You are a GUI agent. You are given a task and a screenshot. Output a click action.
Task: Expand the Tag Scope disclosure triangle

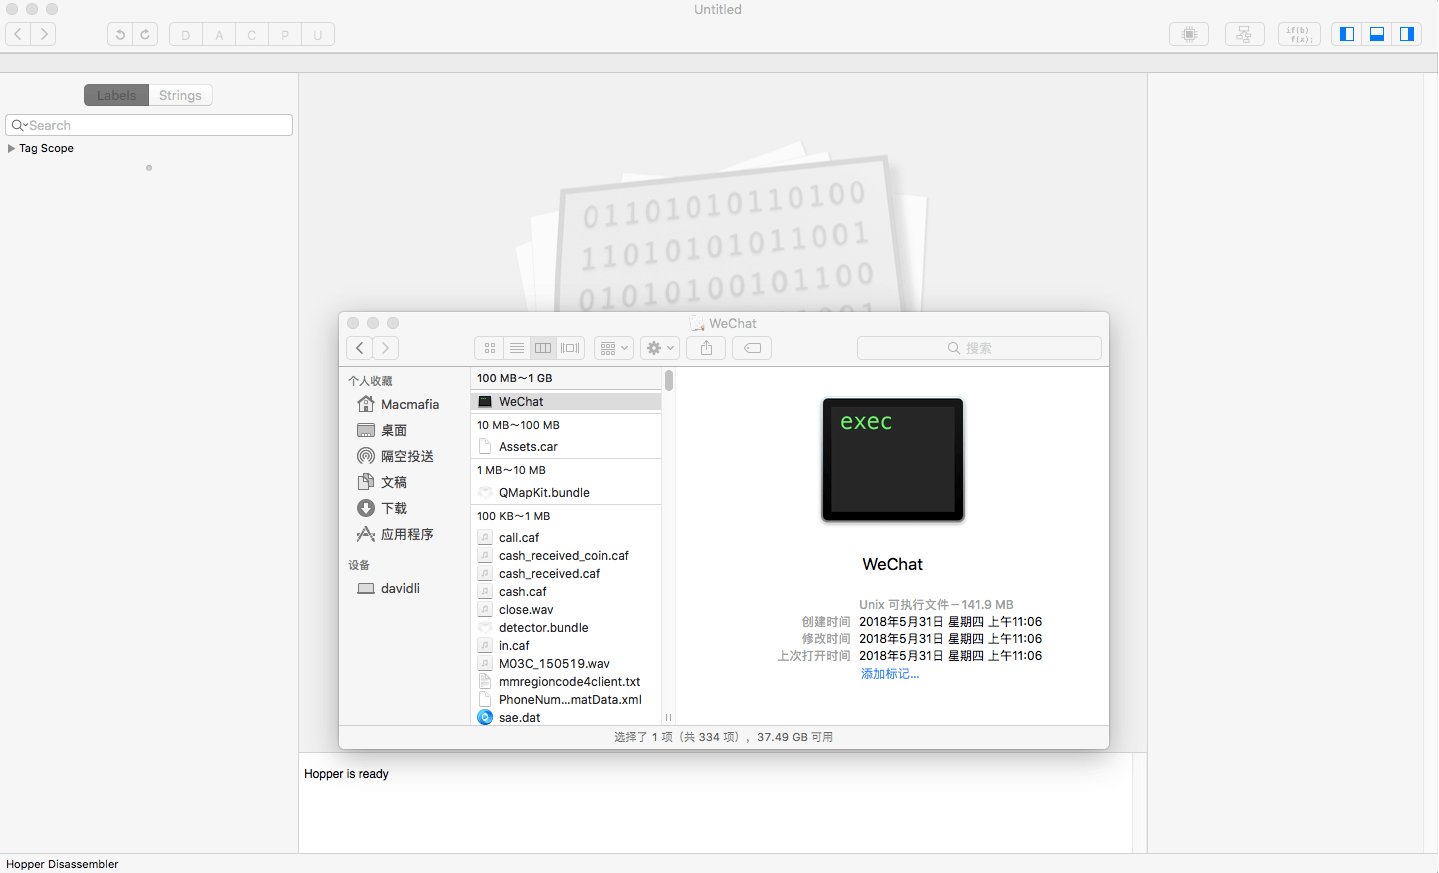point(11,148)
